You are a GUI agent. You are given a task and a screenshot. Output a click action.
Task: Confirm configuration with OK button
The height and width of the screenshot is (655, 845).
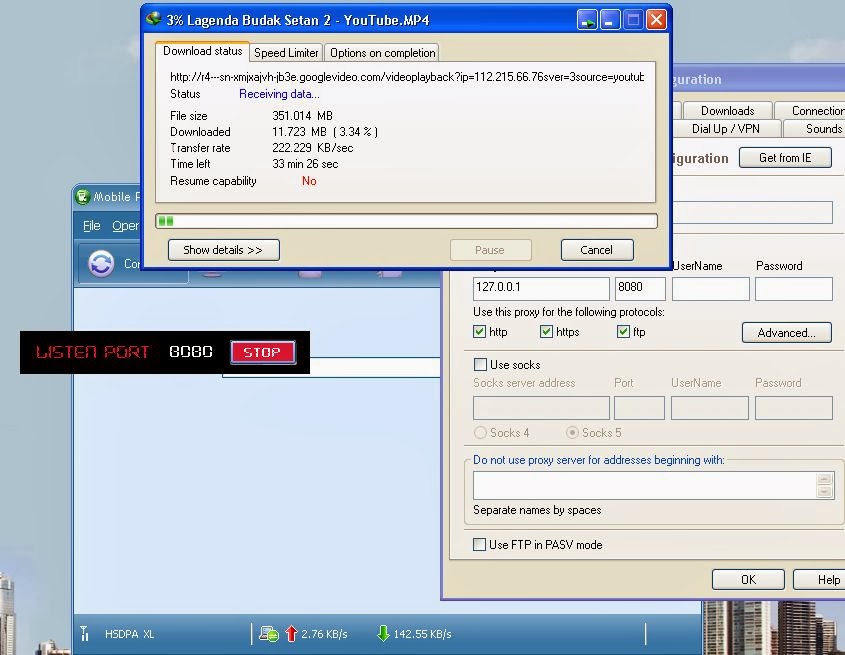click(x=748, y=580)
